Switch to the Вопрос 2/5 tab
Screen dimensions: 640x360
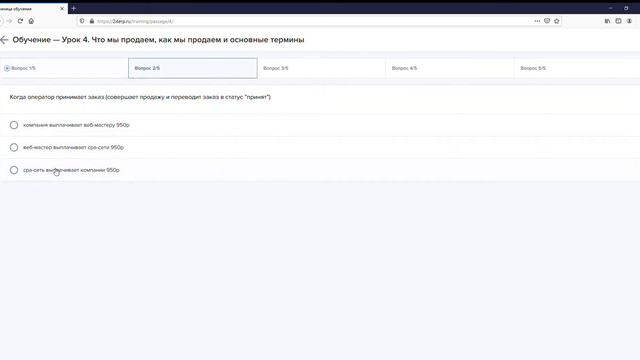point(193,68)
